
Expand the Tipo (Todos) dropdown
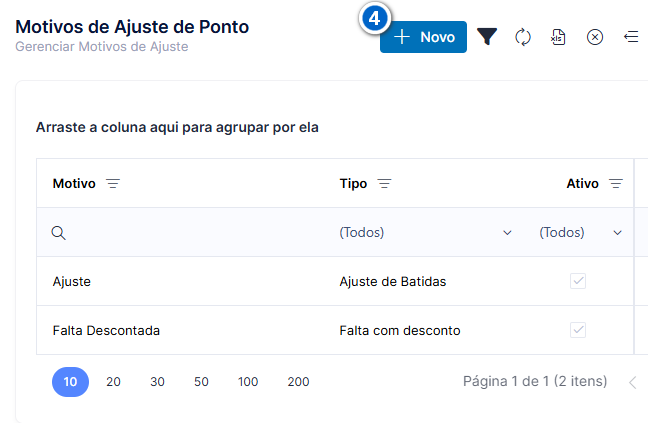pos(426,233)
